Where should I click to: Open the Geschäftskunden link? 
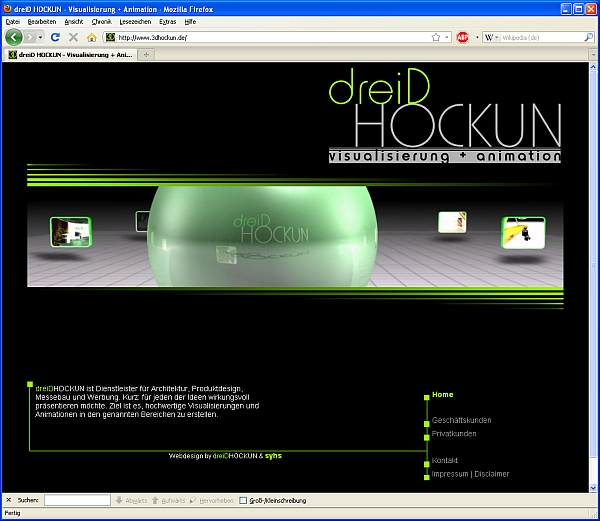point(461,420)
